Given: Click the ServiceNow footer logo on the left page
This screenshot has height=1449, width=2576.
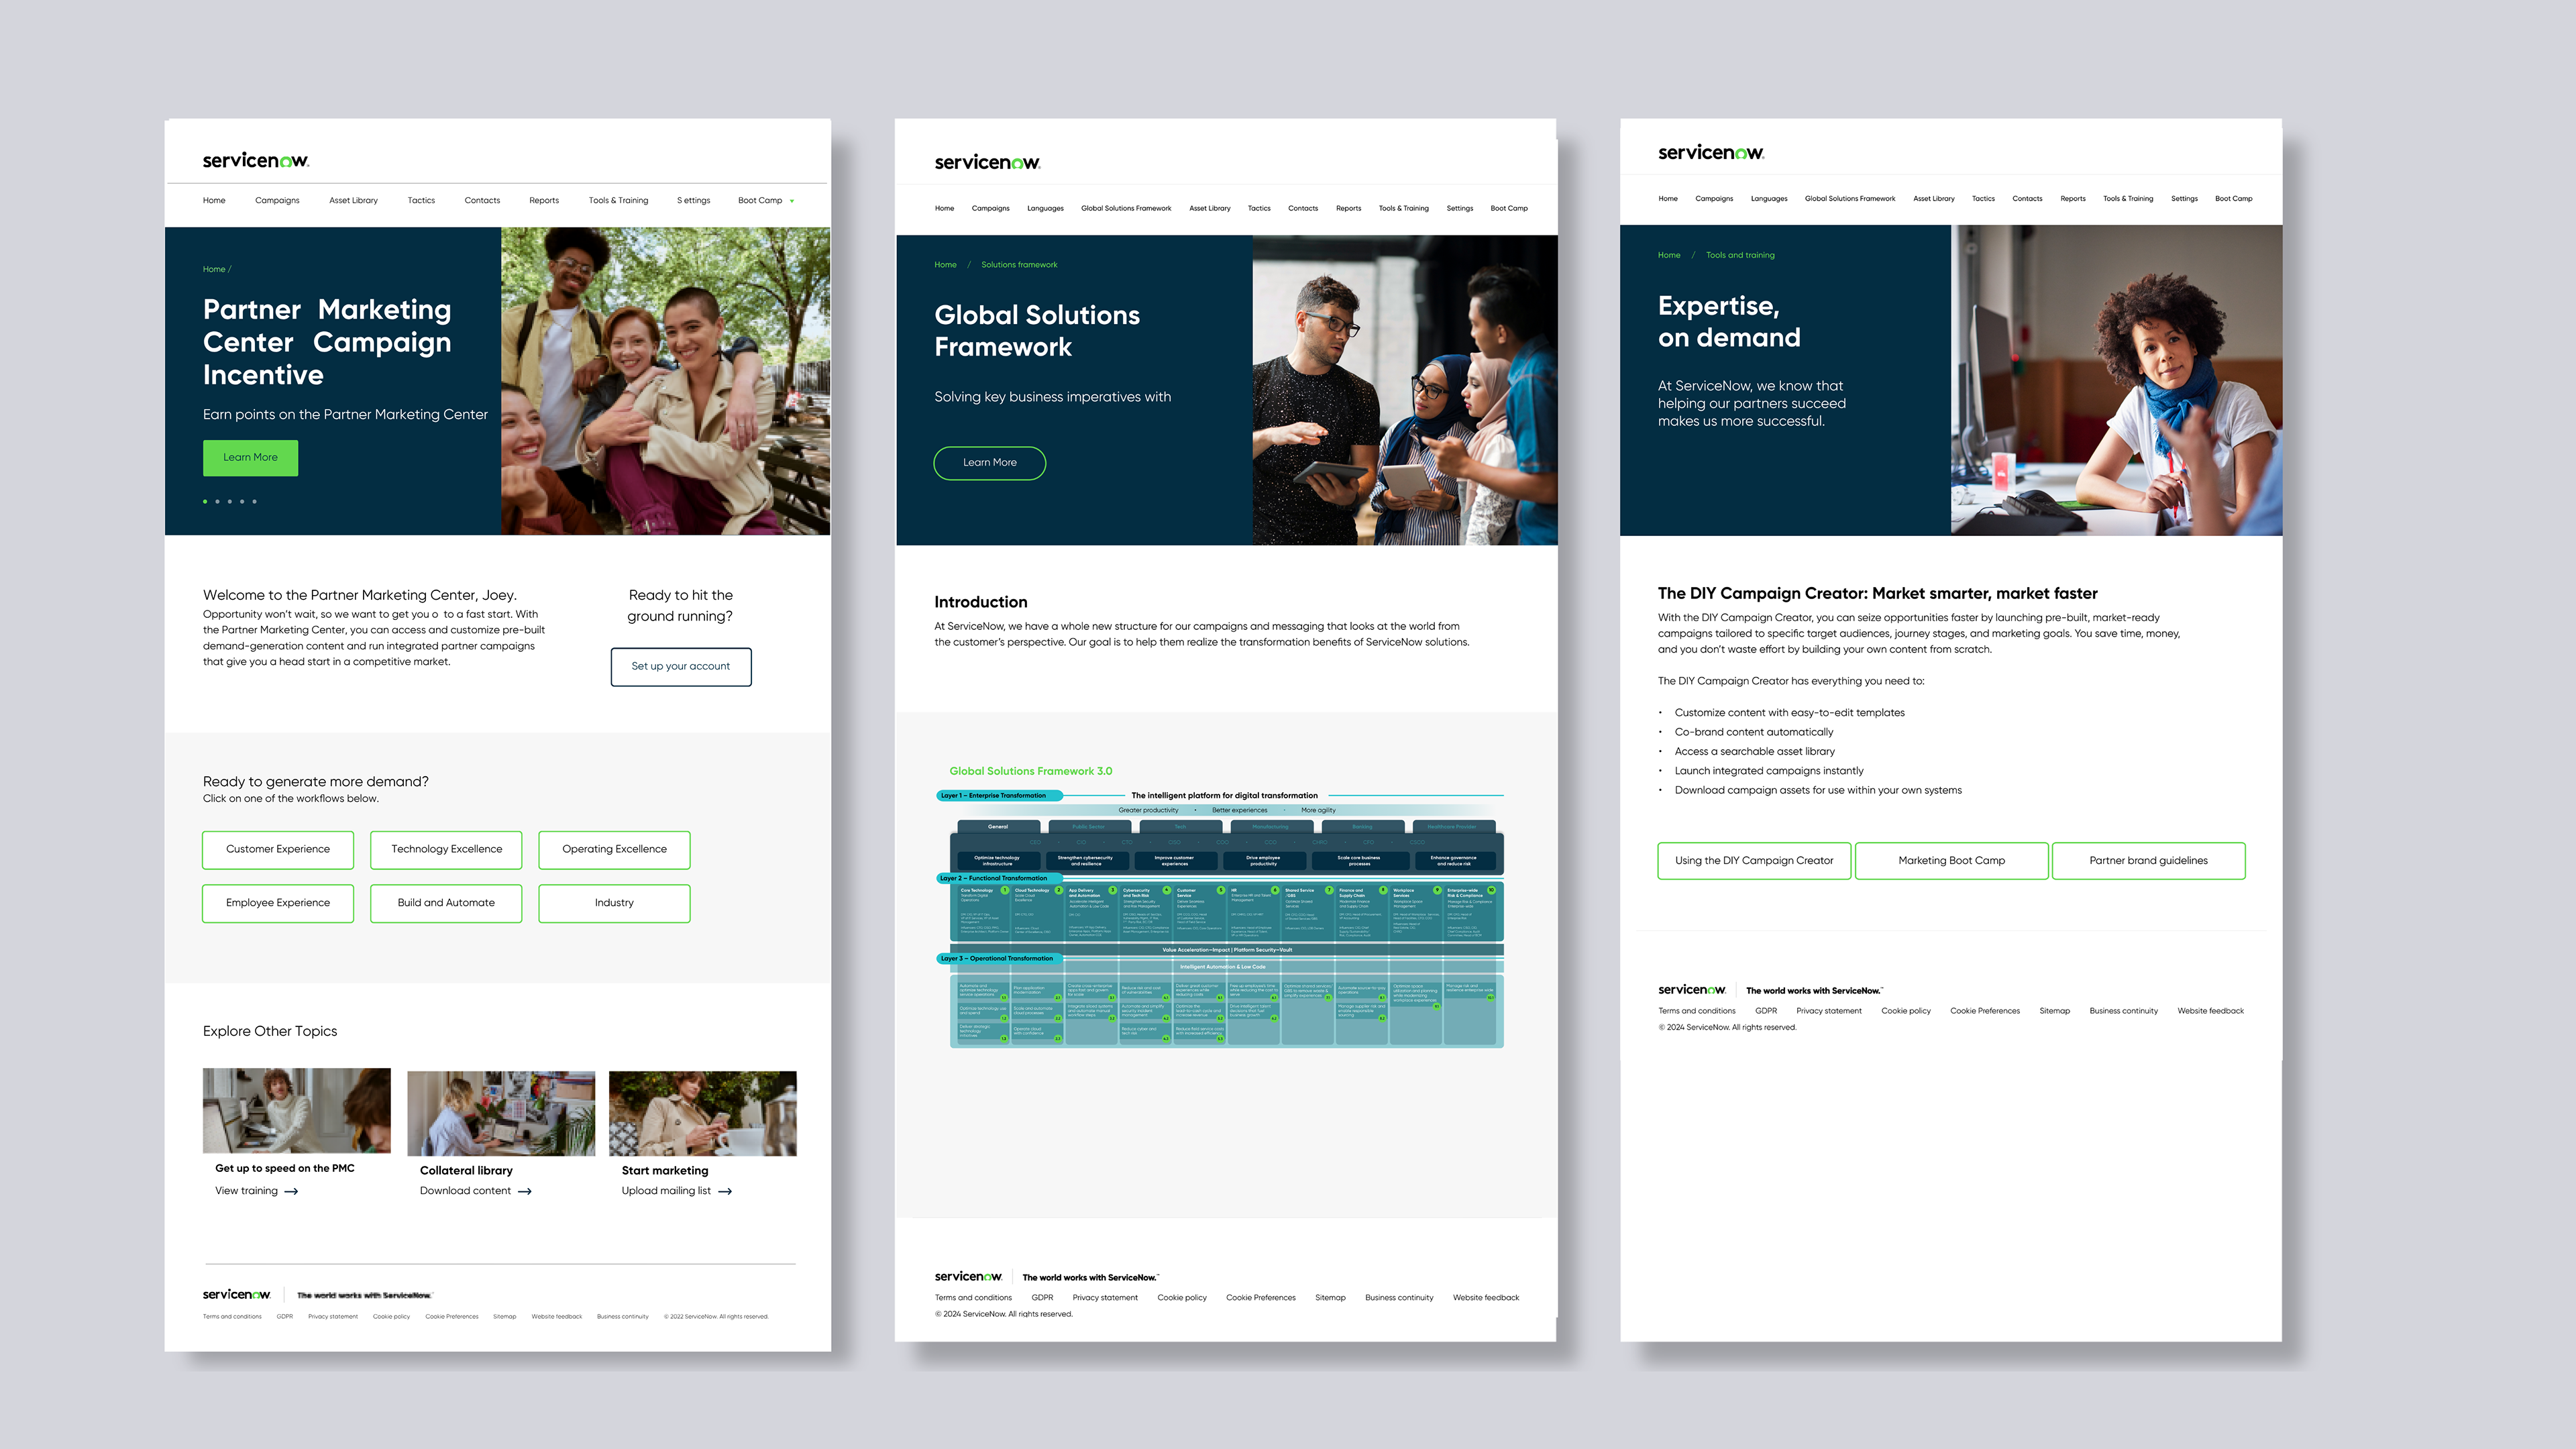Looking at the screenshot, I should 236,1294.
